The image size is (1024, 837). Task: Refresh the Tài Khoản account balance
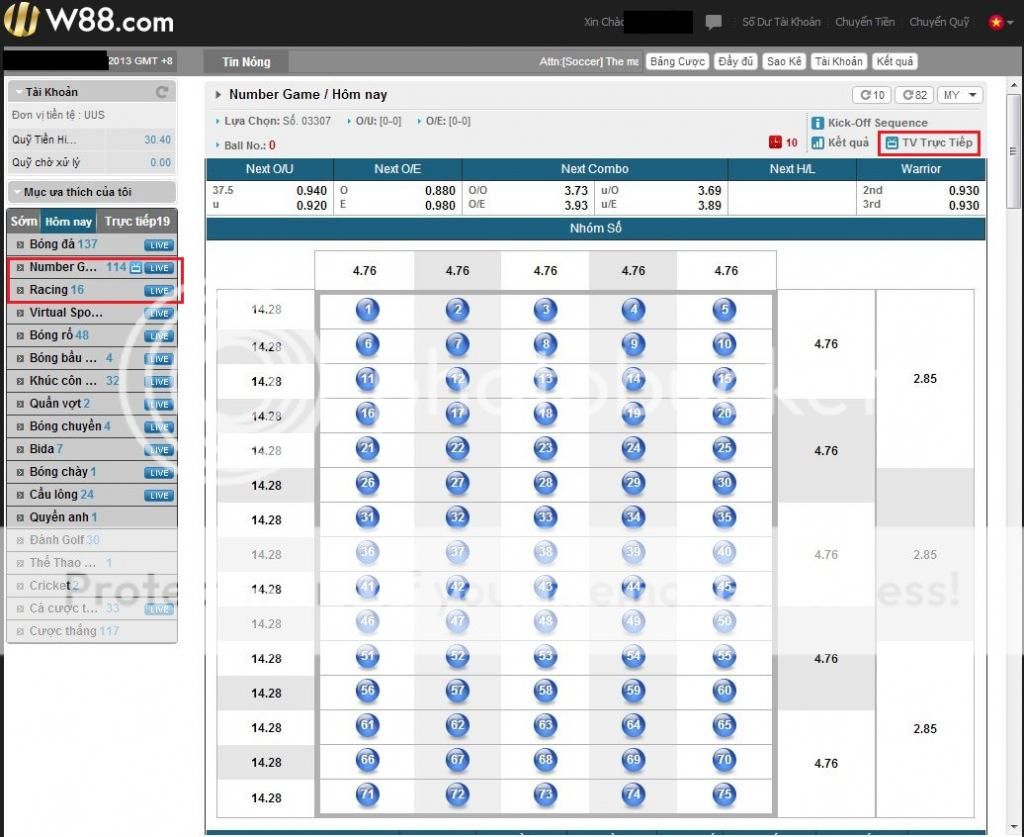[162, 92]
